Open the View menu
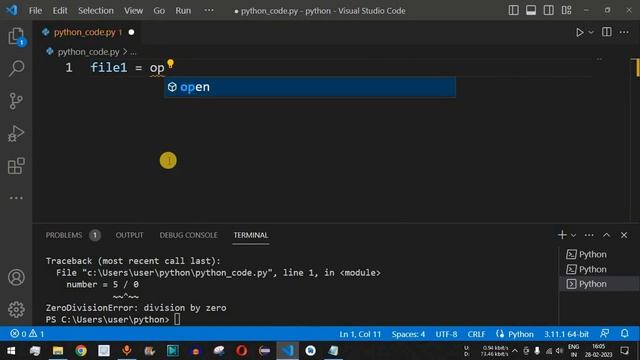 point(133,11)
